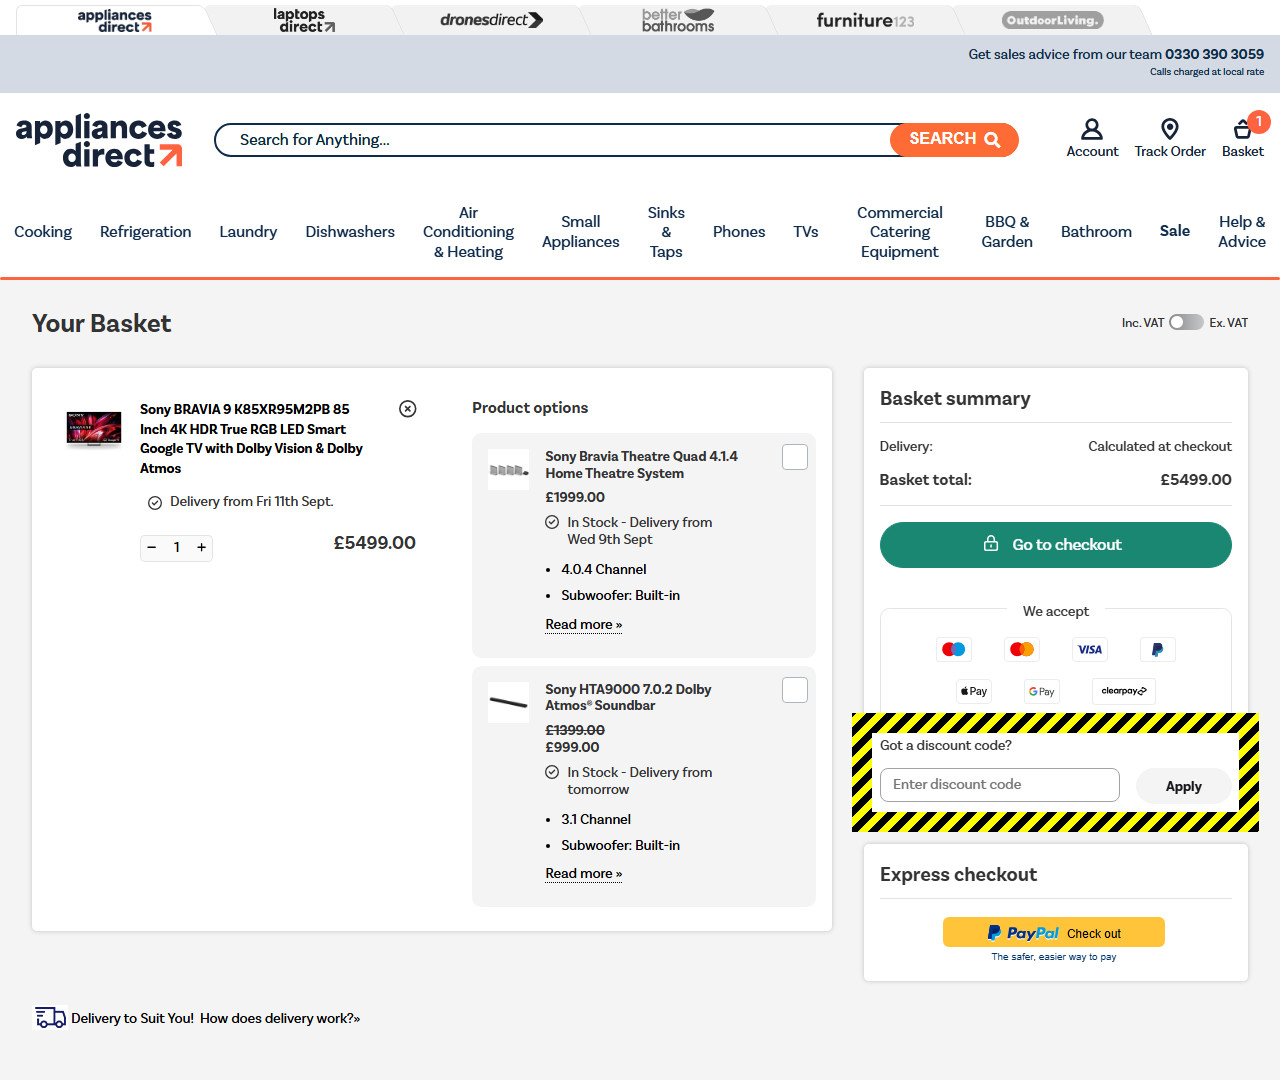Switch to the better bathrooms tab
This screenshot has height=1080, width=1280.
point(678,20)
